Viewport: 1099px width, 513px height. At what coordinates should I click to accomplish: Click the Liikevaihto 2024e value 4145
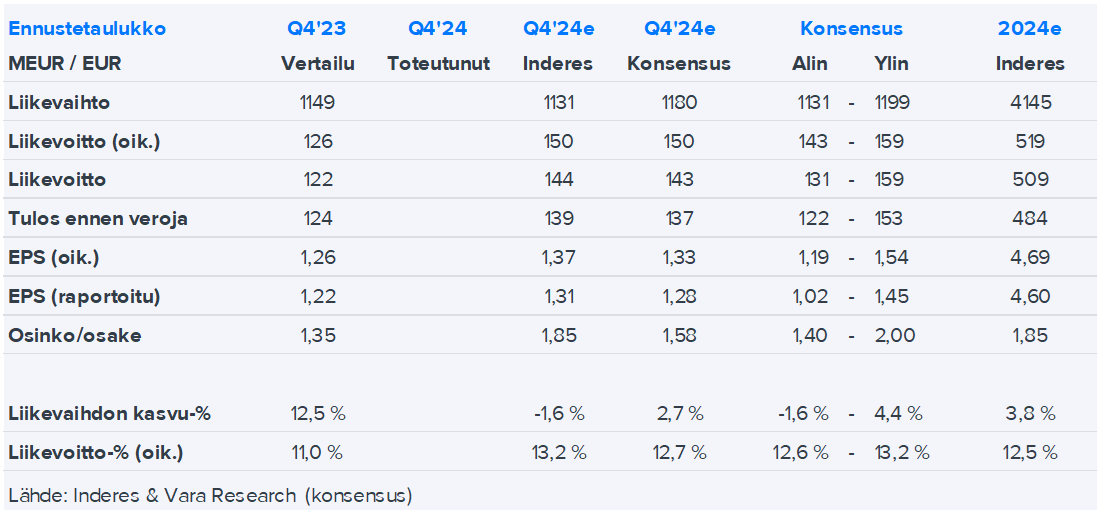point(1030,102)
